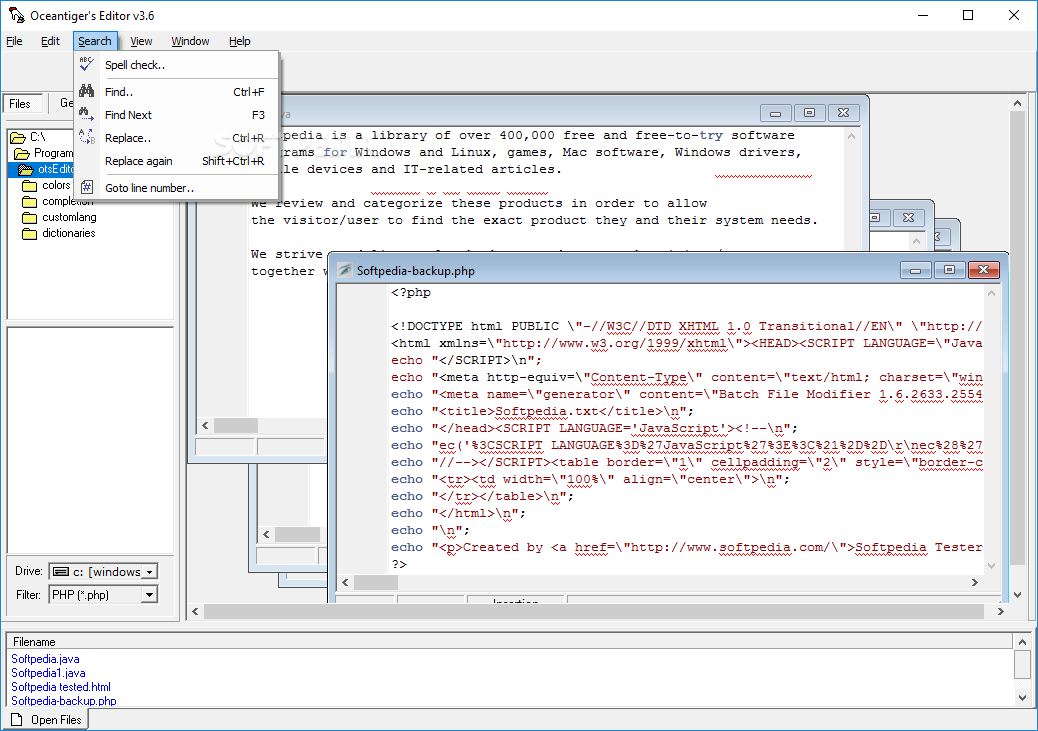Click the Goto line number hash icon
The image size is (1038, 731).
pos(87,187)
